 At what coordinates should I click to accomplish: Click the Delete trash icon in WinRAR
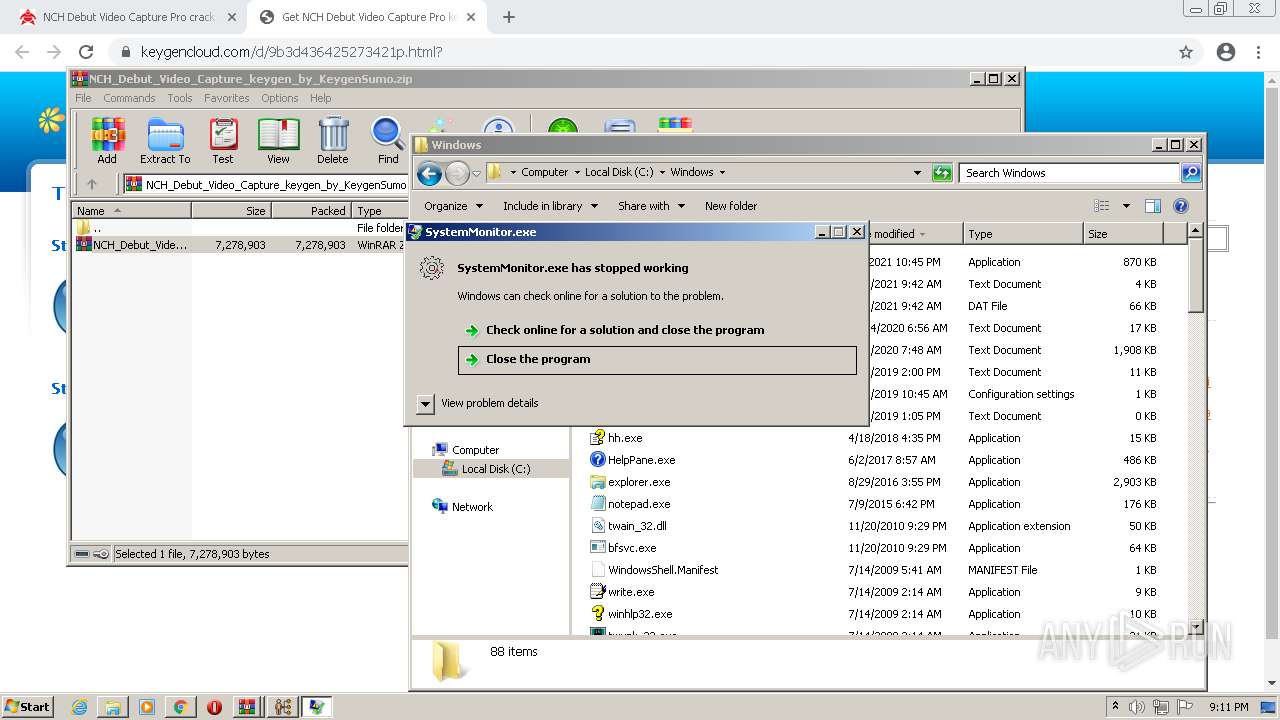[x=333, y=141]
